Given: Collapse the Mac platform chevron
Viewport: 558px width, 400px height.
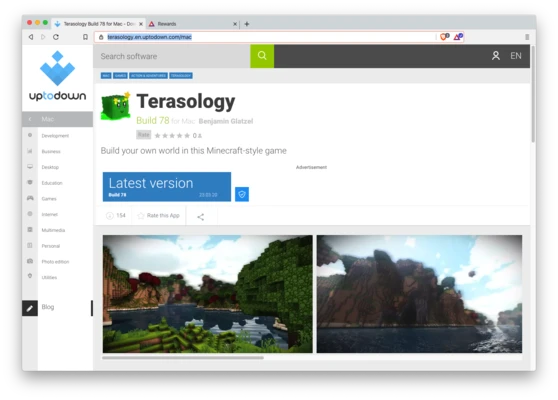Looking at the screenshot, I should coord(30,119).
